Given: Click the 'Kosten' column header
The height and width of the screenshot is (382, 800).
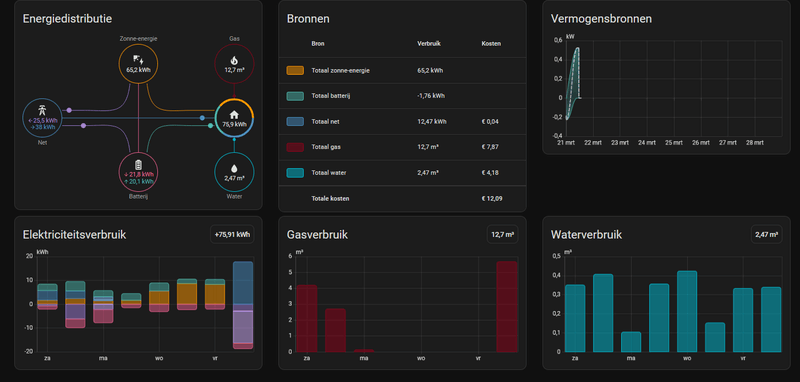Looking at the screenshot, I should (x=491, y=44).
